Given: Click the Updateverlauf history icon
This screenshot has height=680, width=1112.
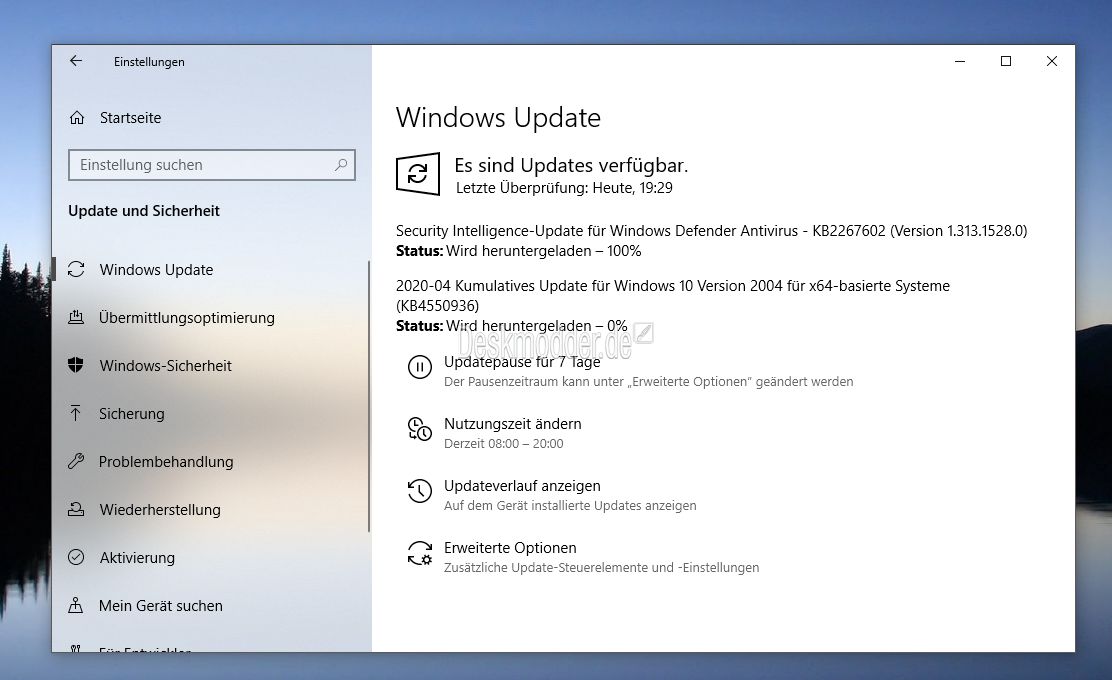Looking at the screenshot, I should (x=420, y=491).
